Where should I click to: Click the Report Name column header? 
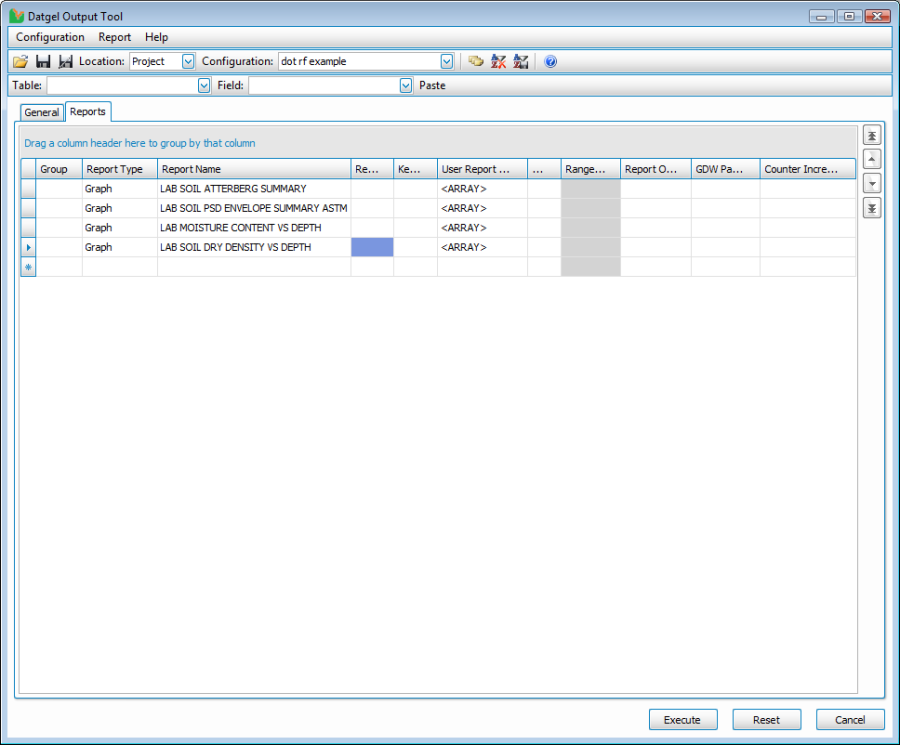[x=253, y=169]
